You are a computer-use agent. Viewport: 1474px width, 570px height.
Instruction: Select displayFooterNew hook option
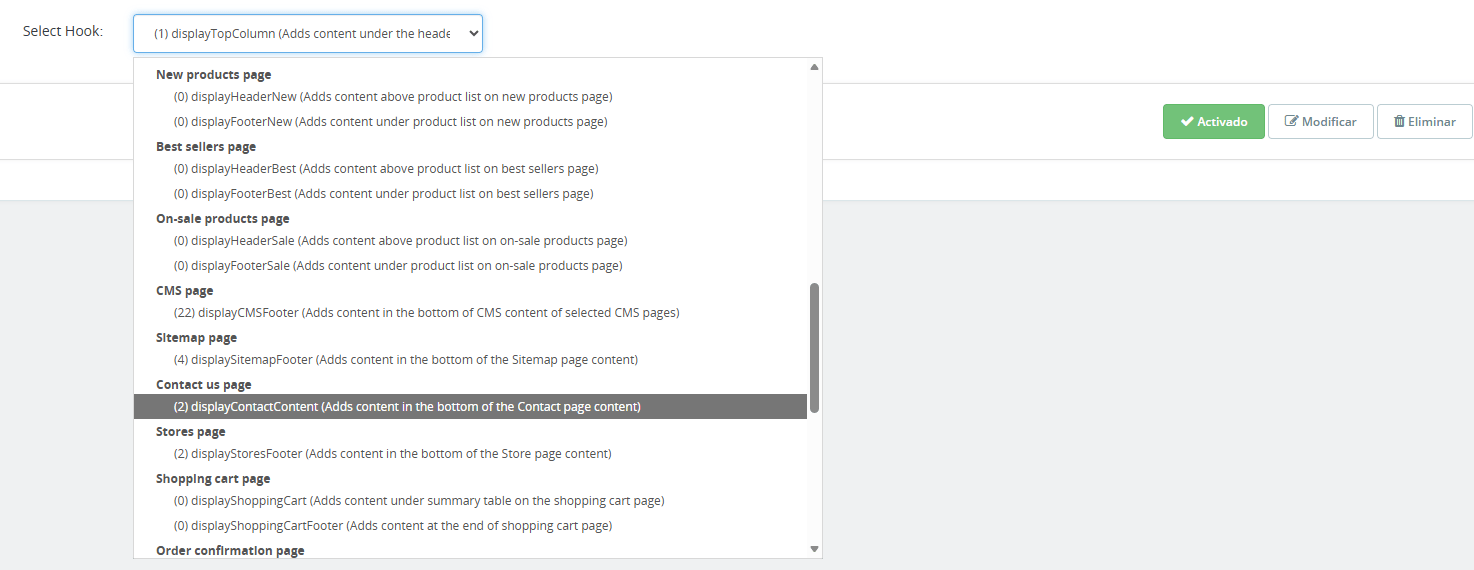coord(390,122)
